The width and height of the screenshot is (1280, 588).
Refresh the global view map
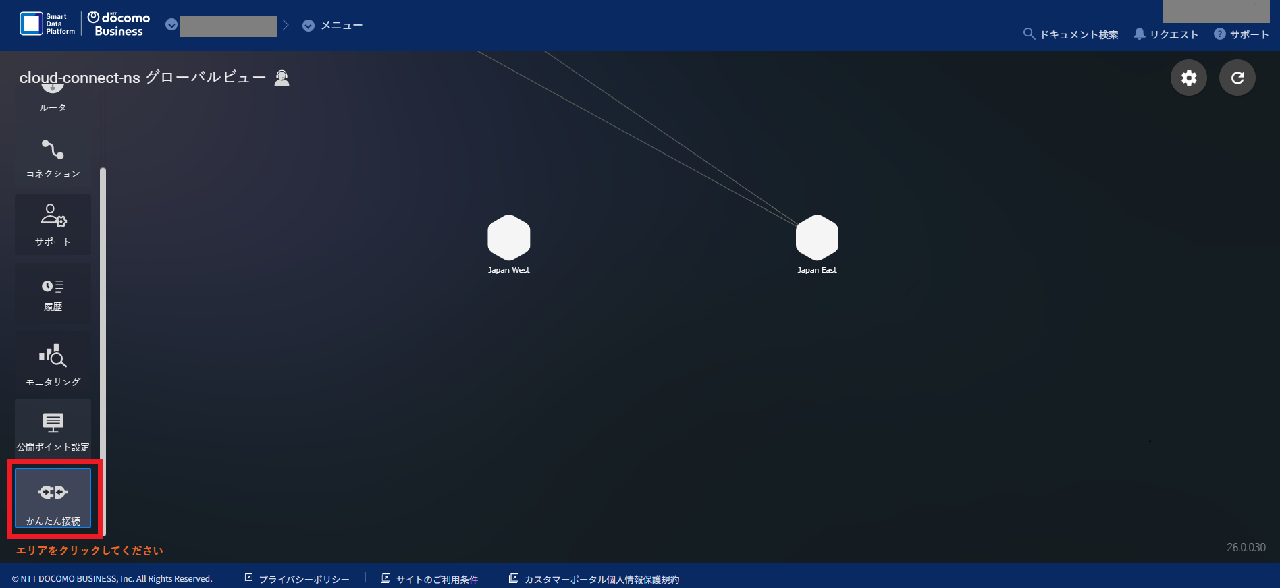click(x=1237, y=78)
